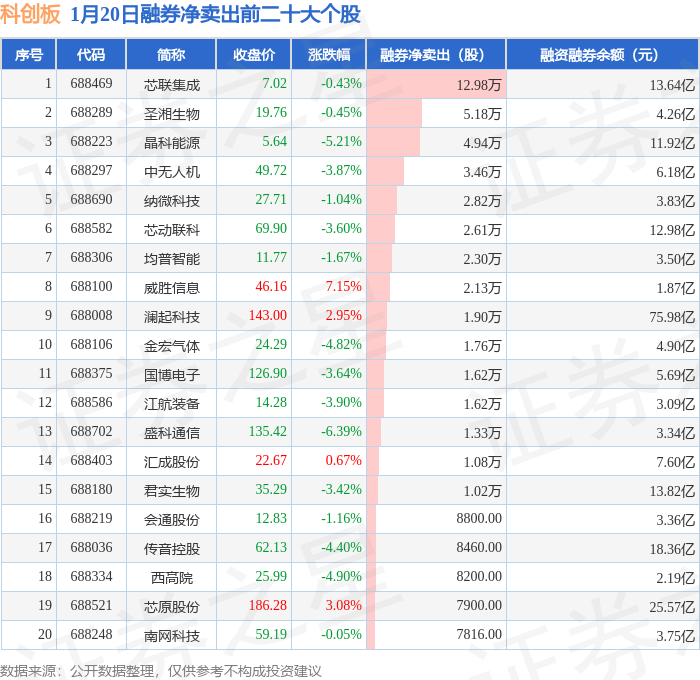The width and height of the screenshot is (700, 680).
Task: Click the 12.98万 net sell value
Action: click(x=479, y=85)
